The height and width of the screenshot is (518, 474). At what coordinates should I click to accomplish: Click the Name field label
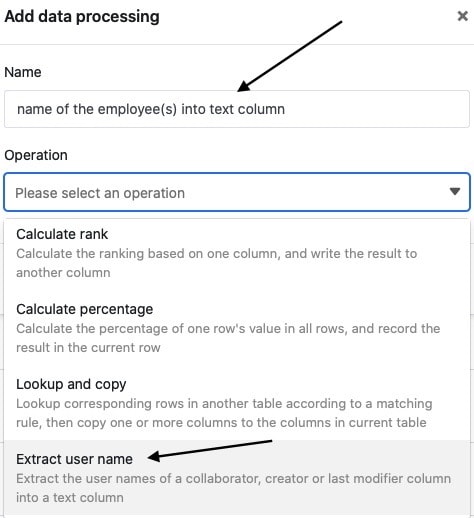23,72
